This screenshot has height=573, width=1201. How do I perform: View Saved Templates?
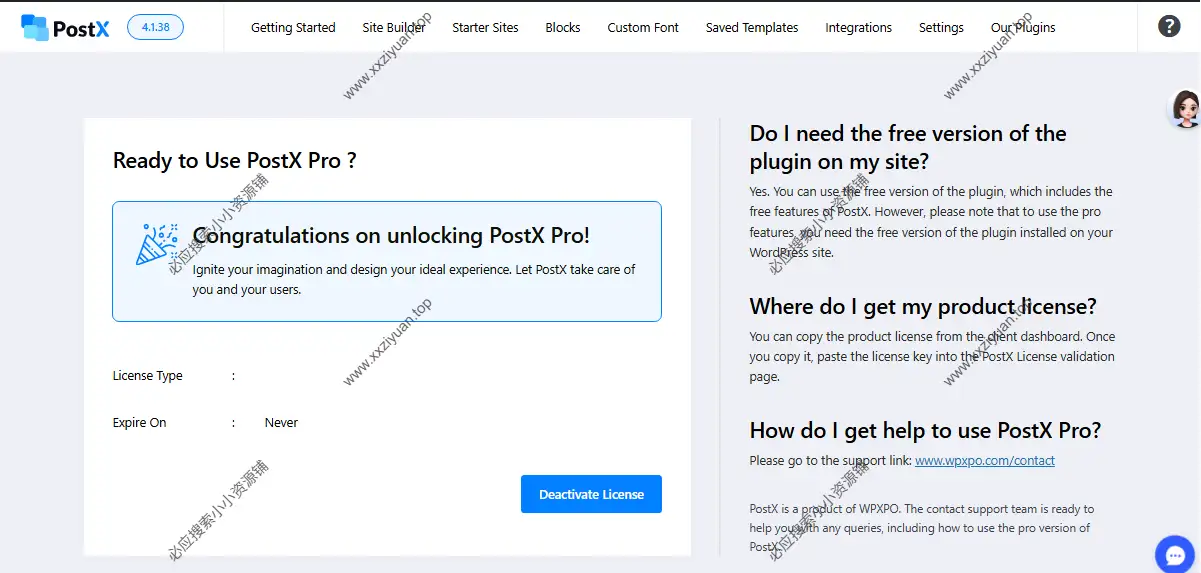[751, 28]
